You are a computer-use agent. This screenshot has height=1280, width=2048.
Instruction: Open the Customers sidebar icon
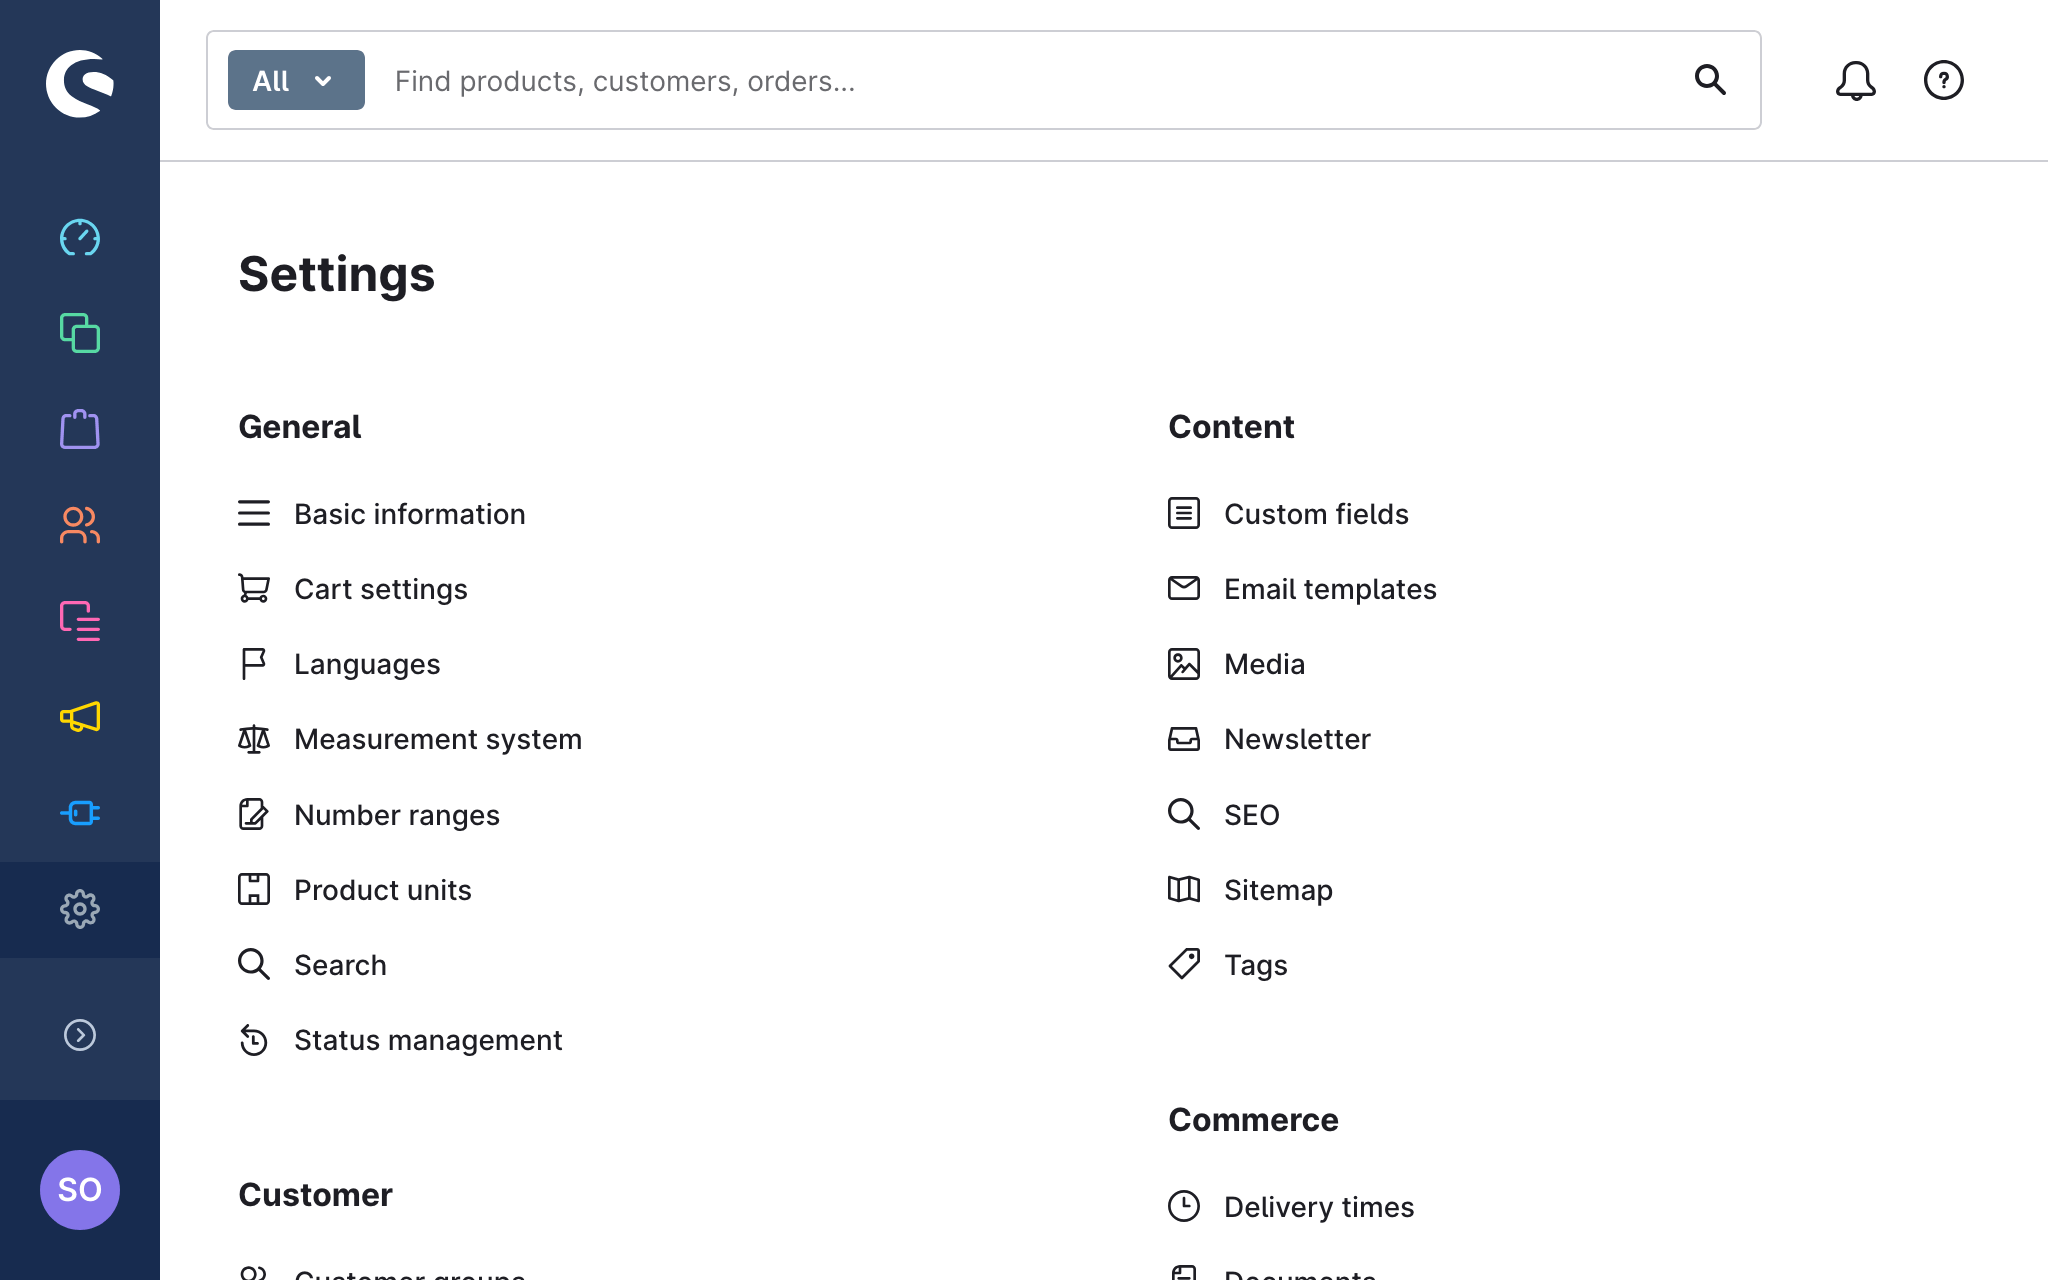(80, 525)
